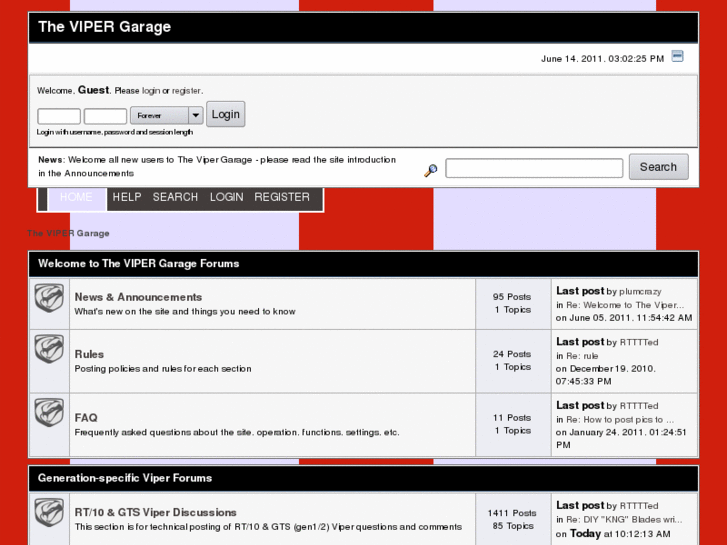The width and height of the screenshot is (727, 545).
Task: Open the last post Re: rule
Action: [582, 356]
